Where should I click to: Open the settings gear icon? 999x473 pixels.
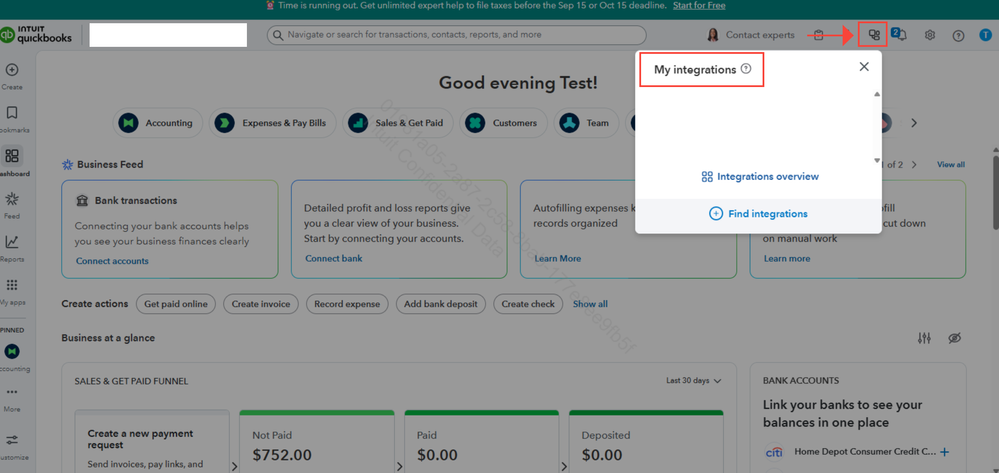[x=930, y=35]
